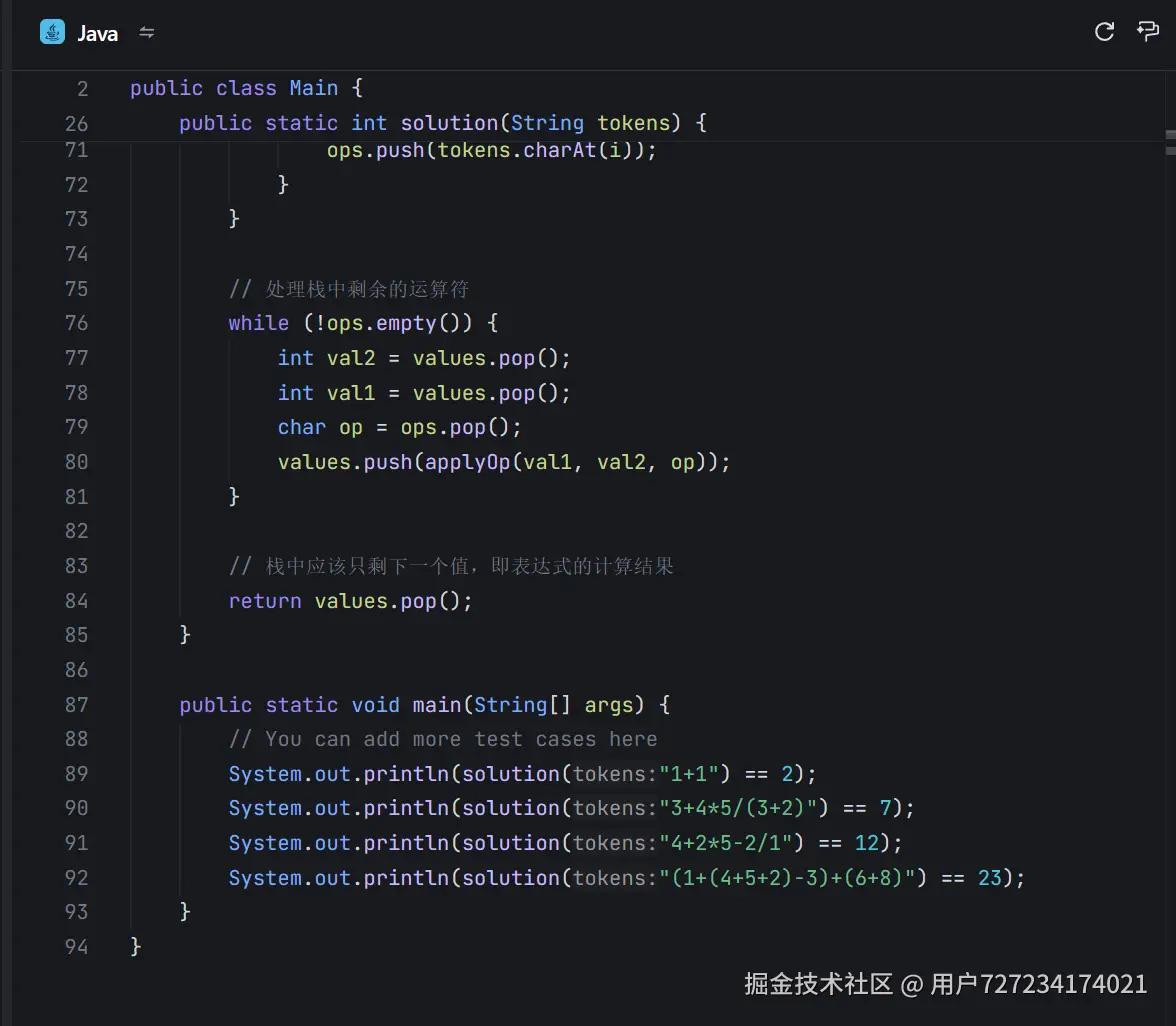Place cursor on 'ops.push(tokens.charAt(i));'

pos(491,151)
